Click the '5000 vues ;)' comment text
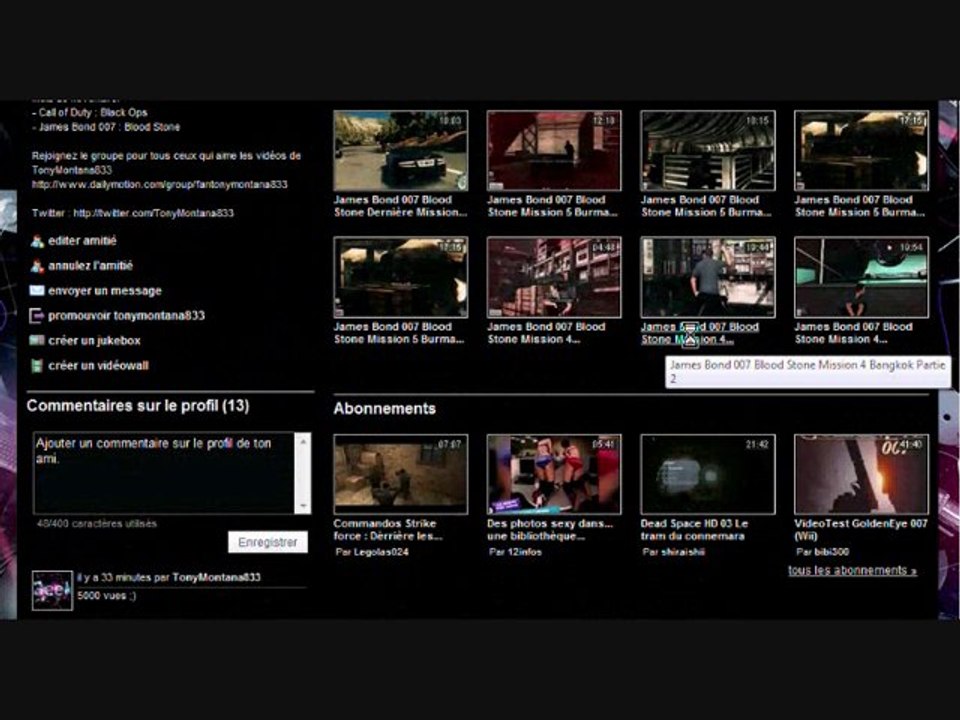Image resolution: width=960 pixels, height=720 pixels. coord(107,596)
